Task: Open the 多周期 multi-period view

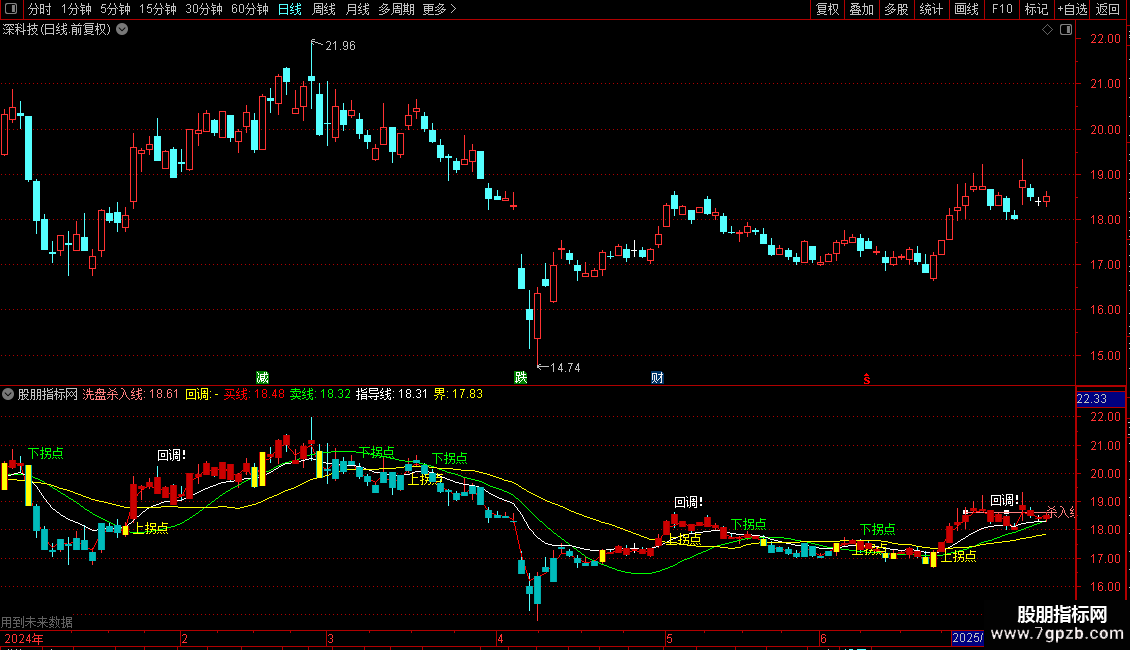Action: (396, 9)
